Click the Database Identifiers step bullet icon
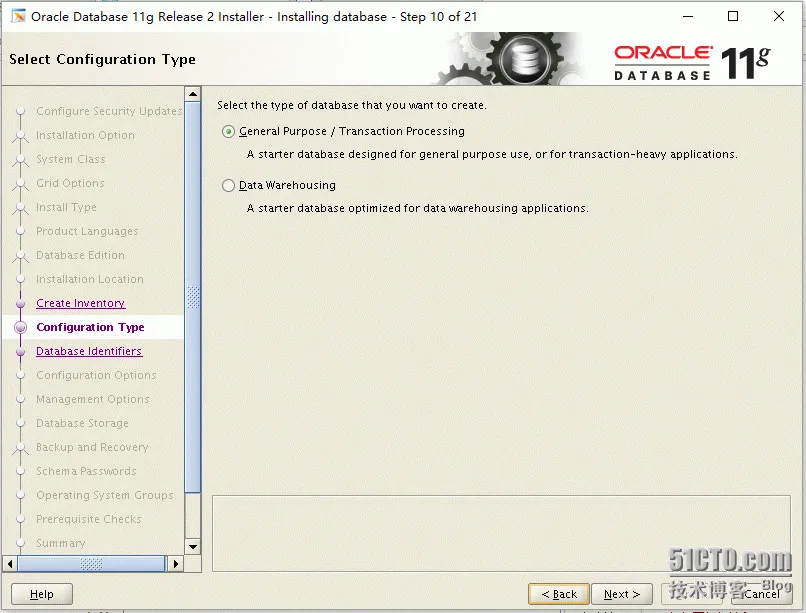The height and width of the screenshot is (613, 806). point(21,352)
